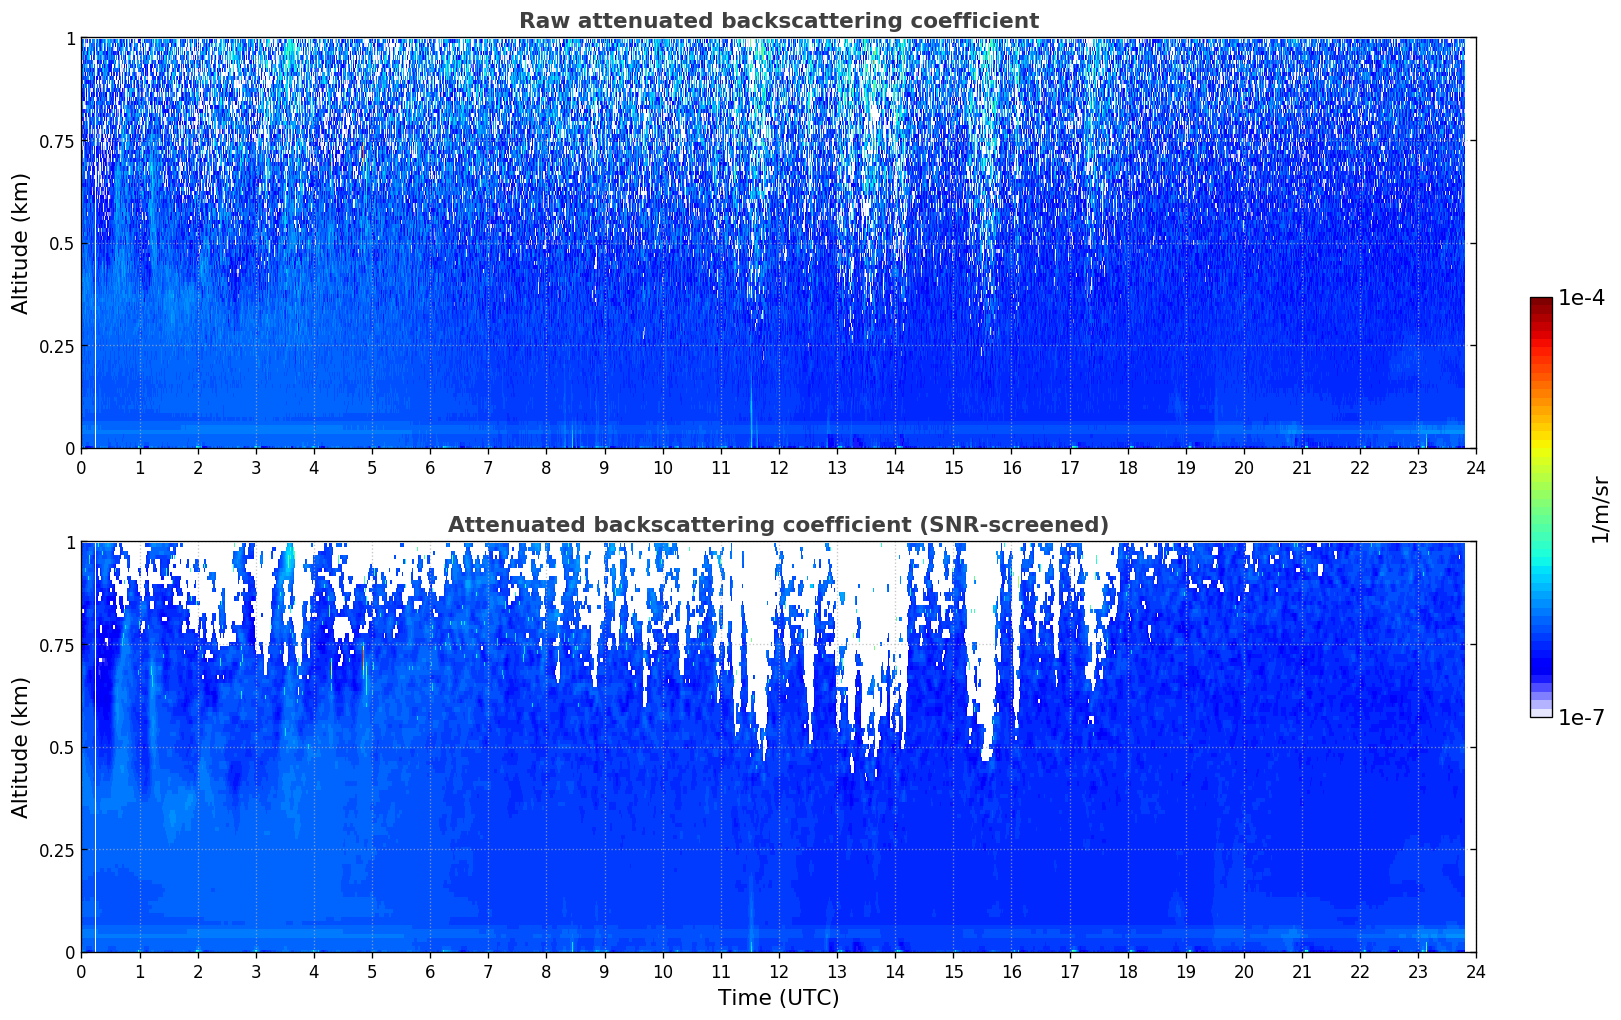The image size is (1621, 1020).
Task: Click time tick 15 under the Raw plot
Action: [953, 467]
